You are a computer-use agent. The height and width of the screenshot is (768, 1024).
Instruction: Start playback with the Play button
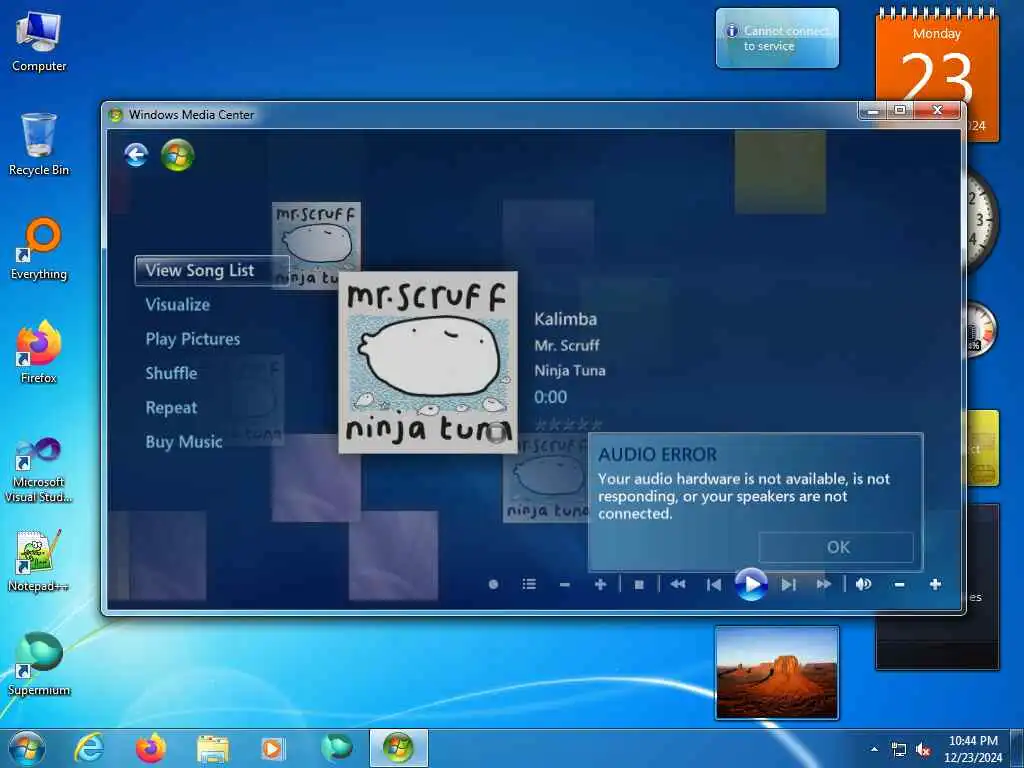click(x=751, y=584)
